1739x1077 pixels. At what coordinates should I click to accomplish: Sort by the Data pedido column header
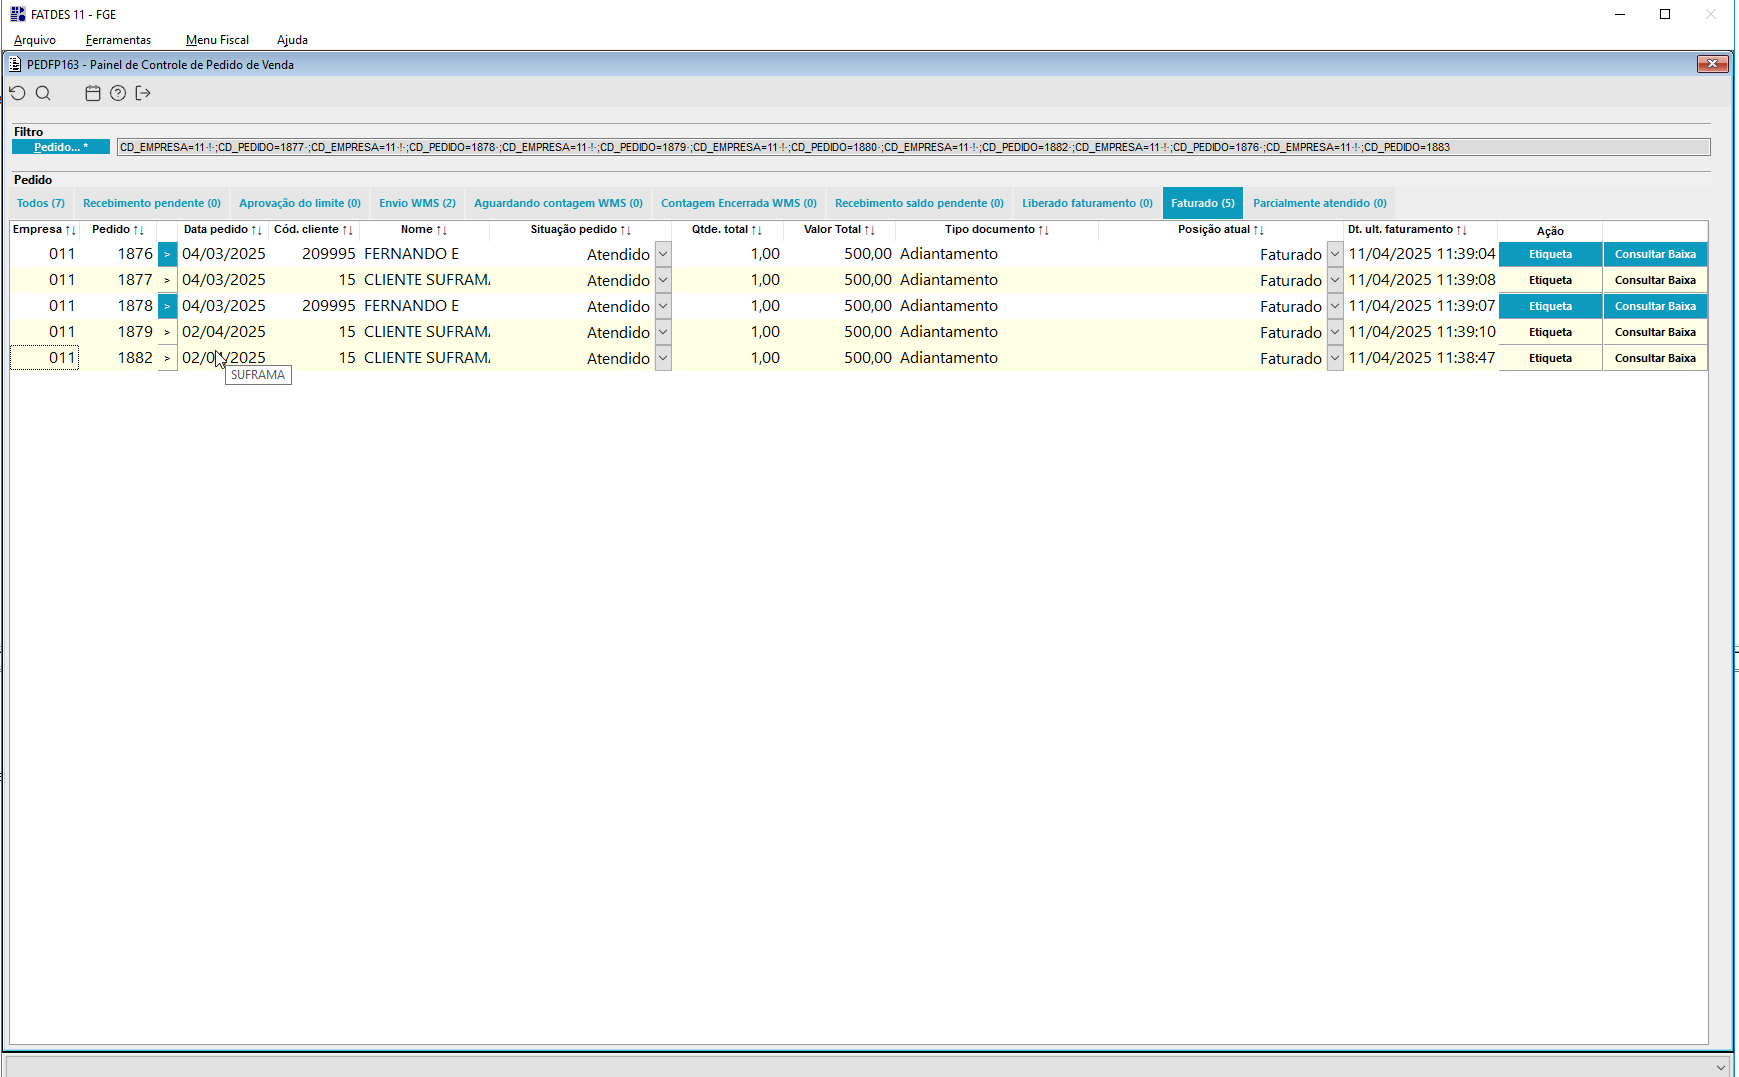[222, 230]
